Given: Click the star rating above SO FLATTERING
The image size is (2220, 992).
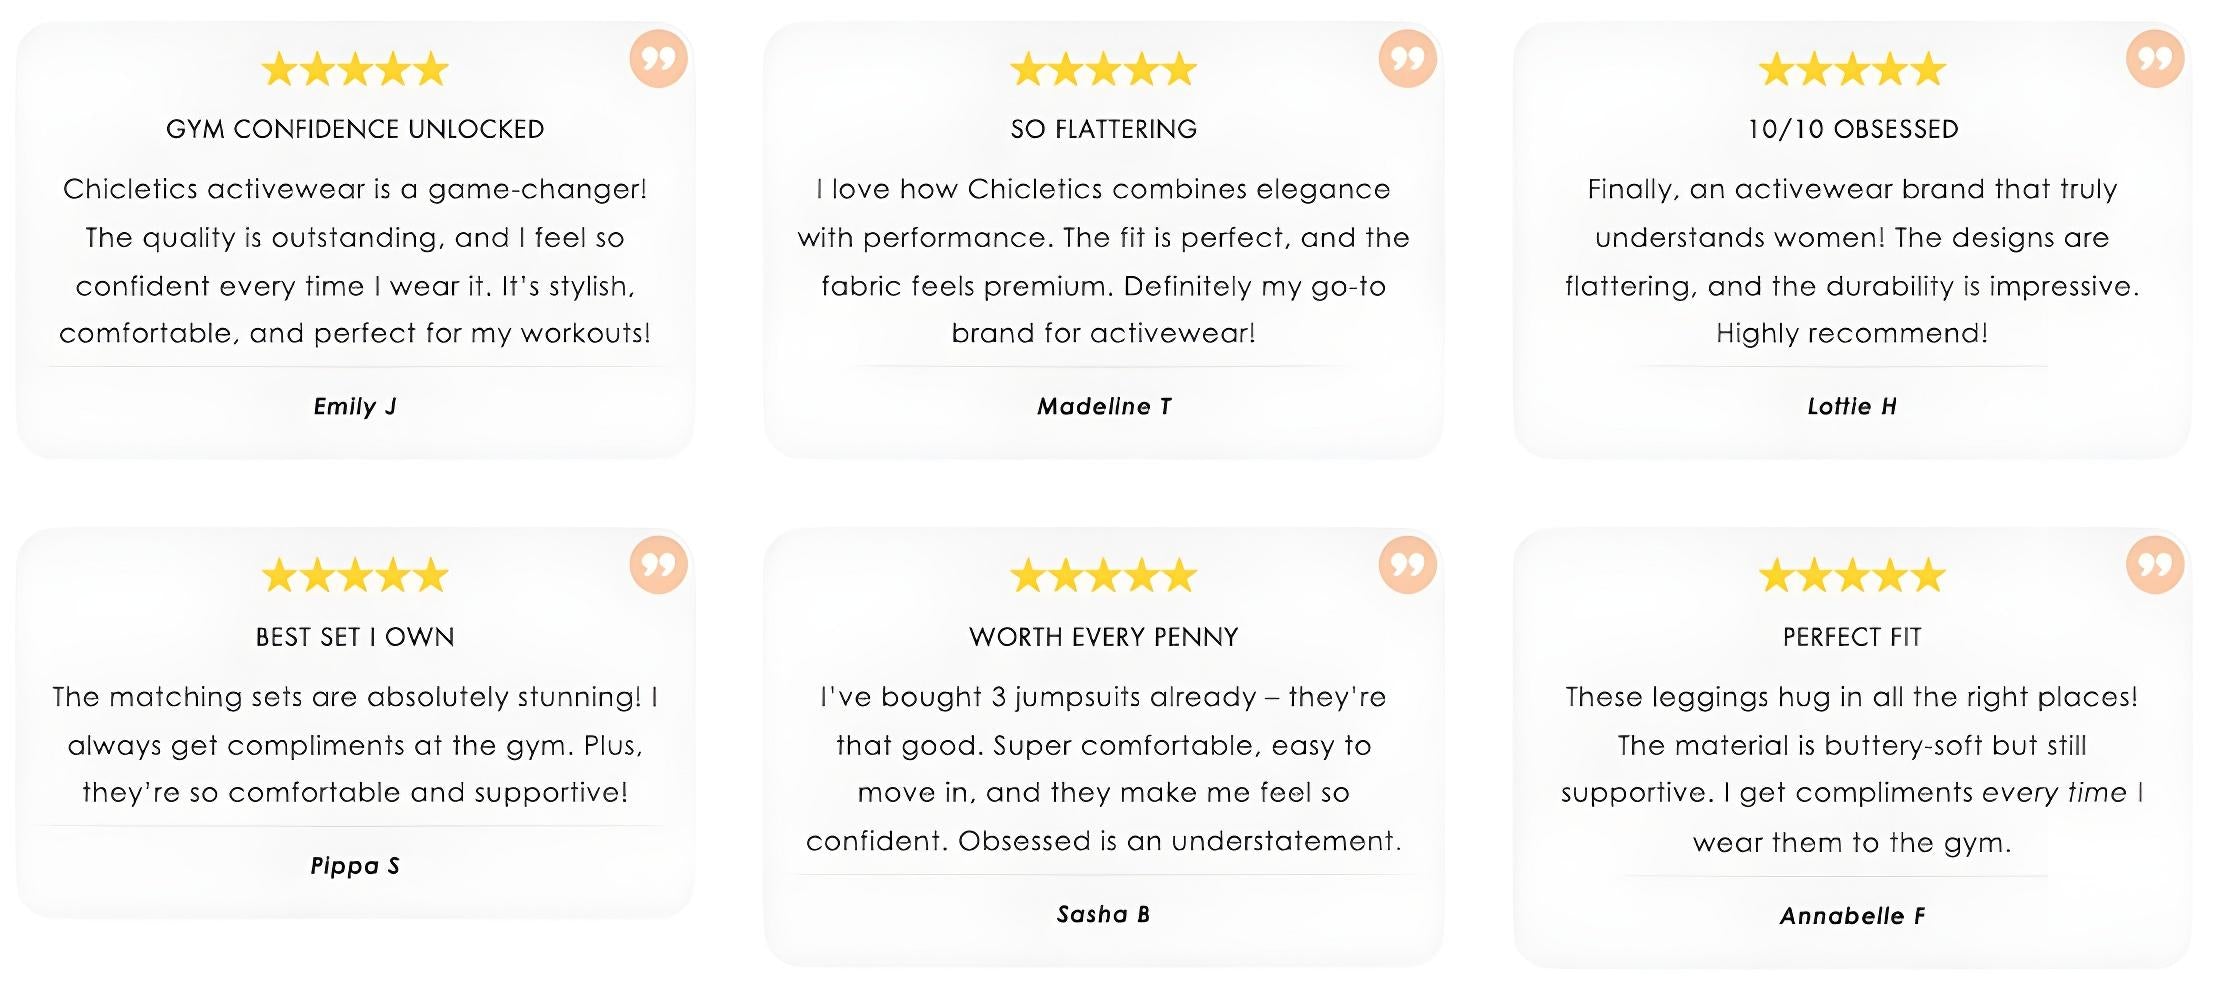Looking at the screenshot, I should coord(1104,70).
